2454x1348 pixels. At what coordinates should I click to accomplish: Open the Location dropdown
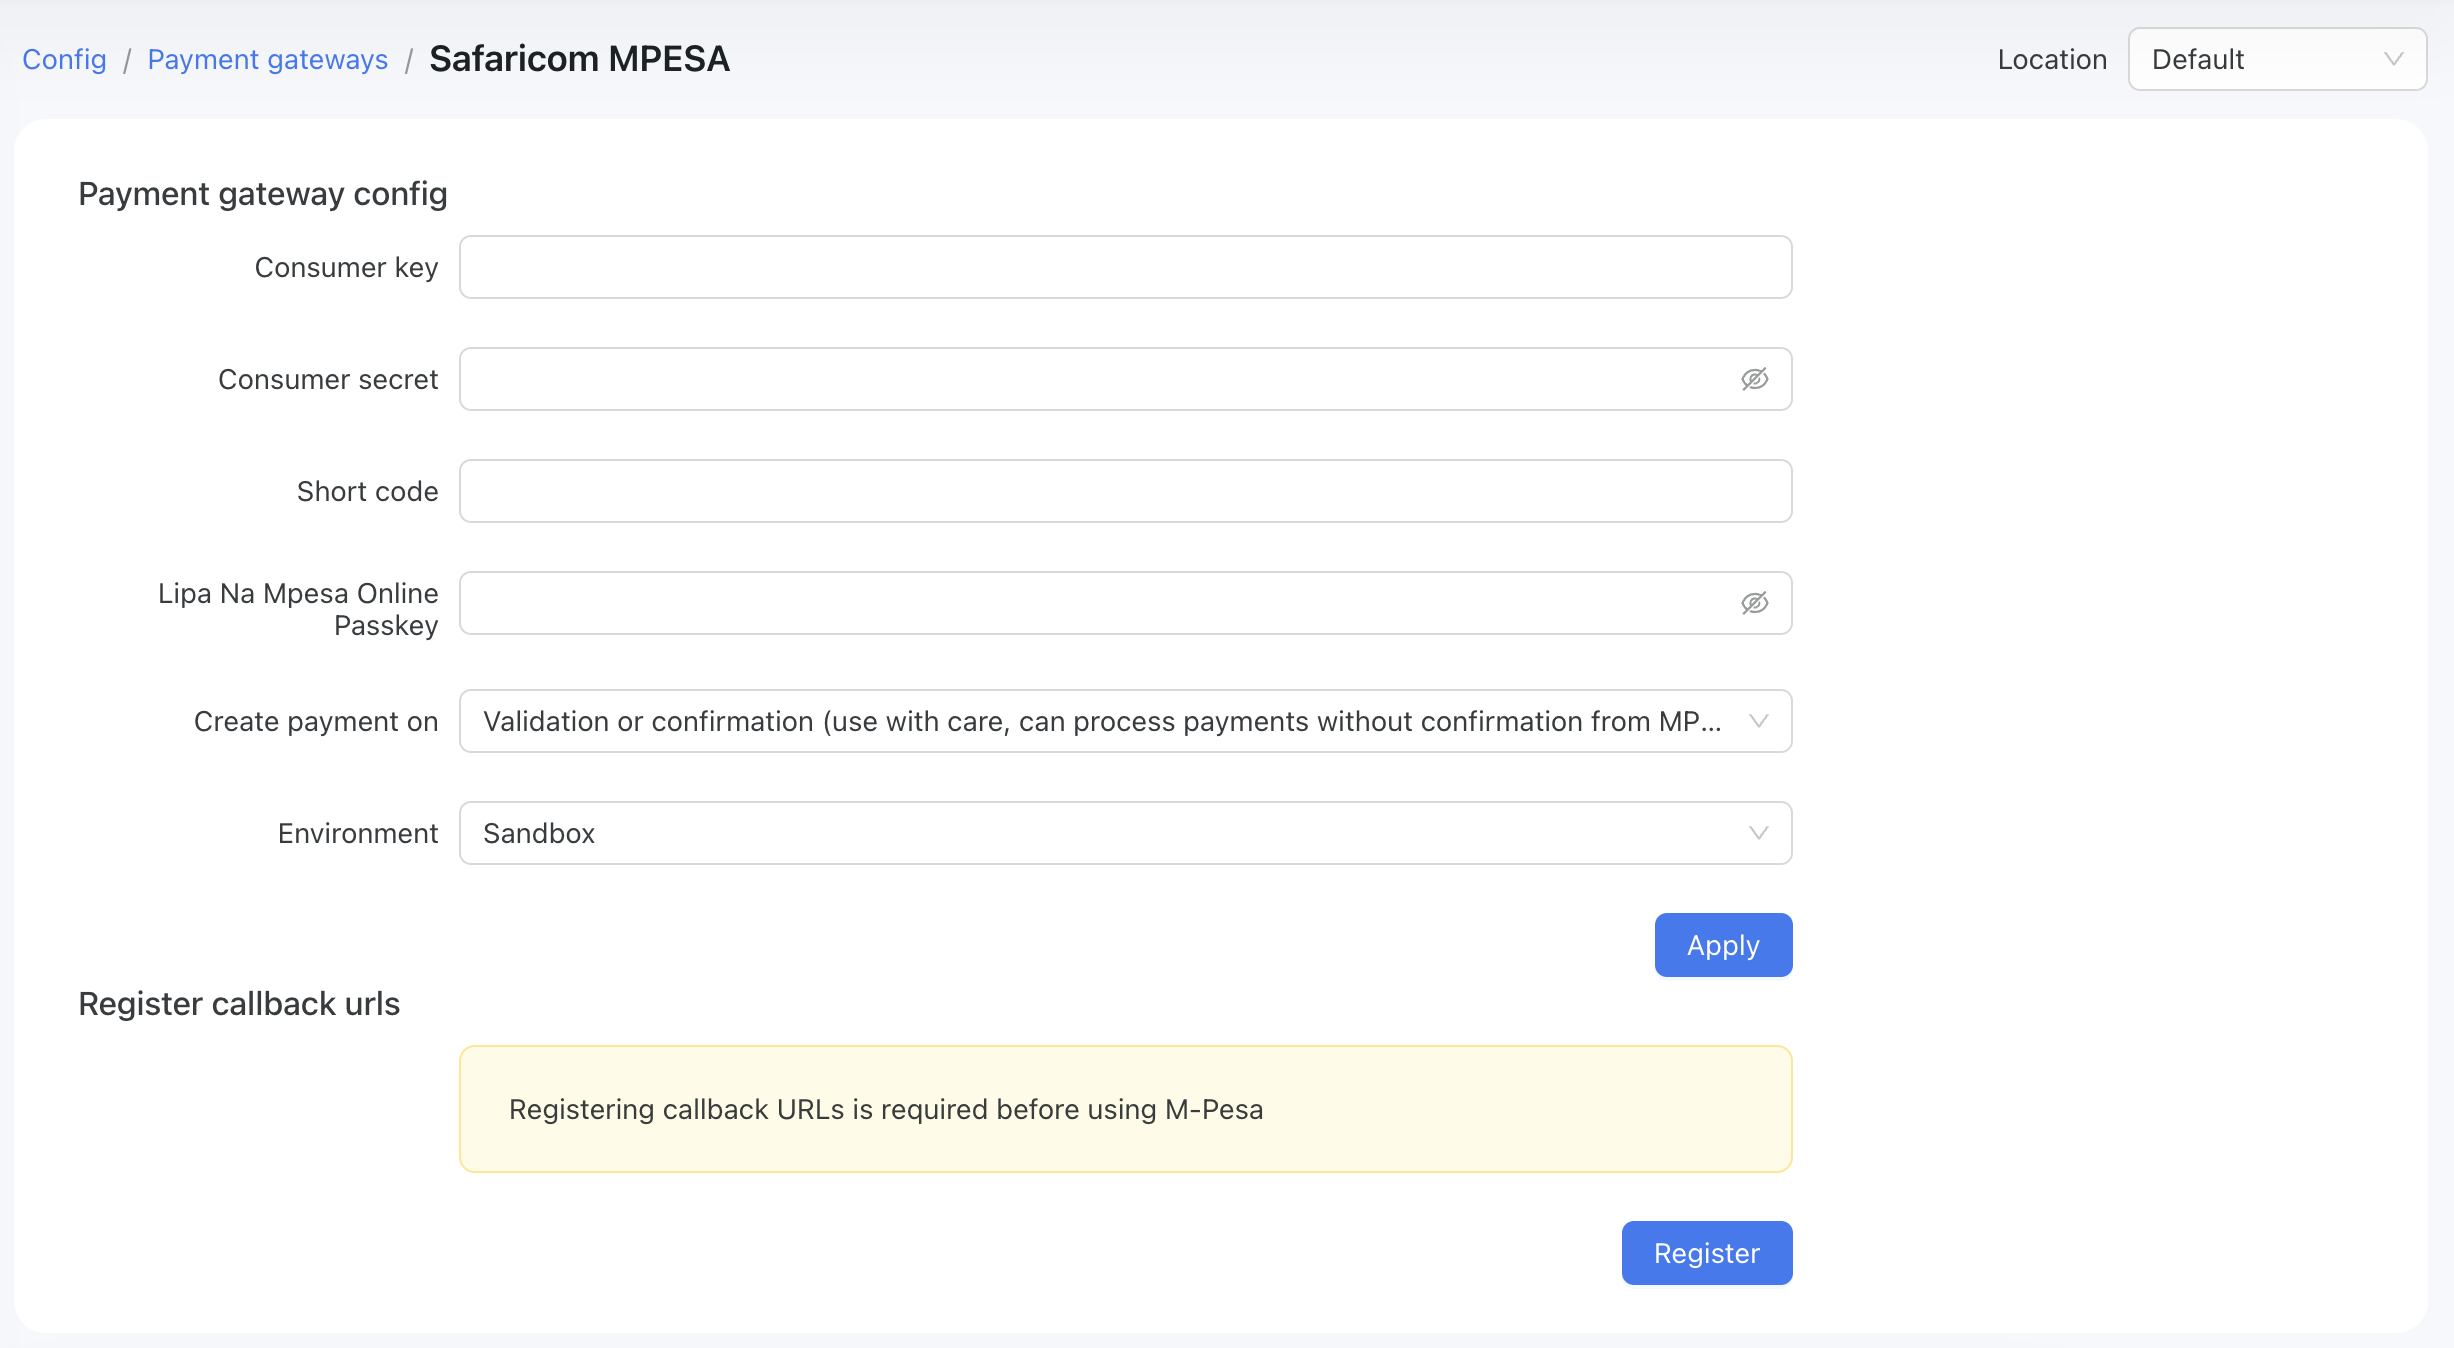[x=2277, y=59]
